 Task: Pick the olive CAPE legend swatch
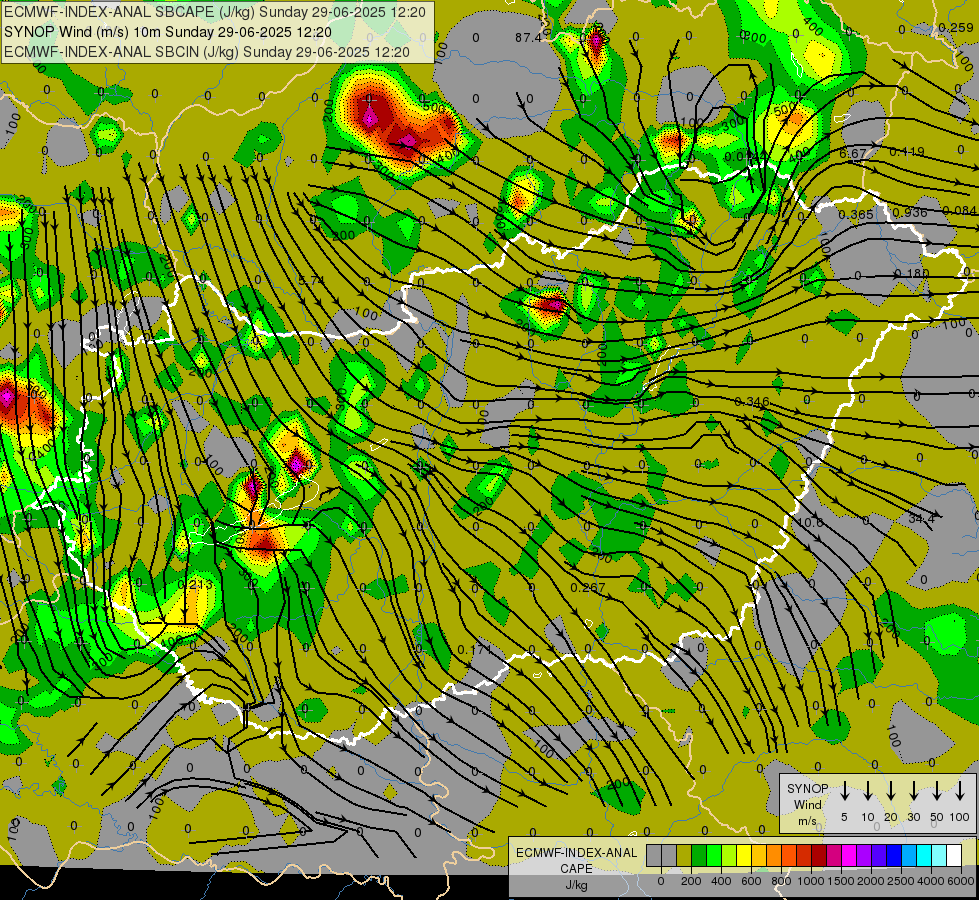tap(684, 855)
